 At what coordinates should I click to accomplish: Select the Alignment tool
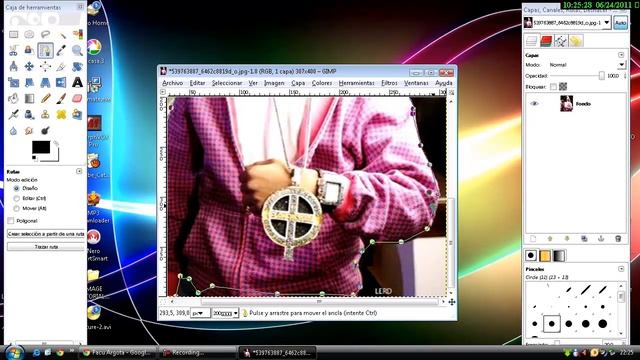[45, 67]
